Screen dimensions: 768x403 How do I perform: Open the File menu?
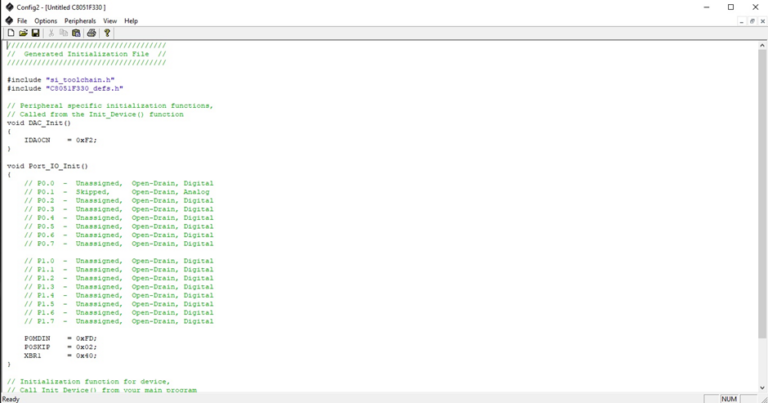click(x=22, y=20)
